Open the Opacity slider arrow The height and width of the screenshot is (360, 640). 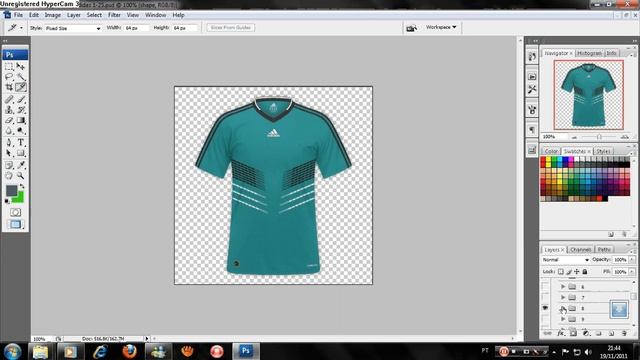click(x=632, y=260)
